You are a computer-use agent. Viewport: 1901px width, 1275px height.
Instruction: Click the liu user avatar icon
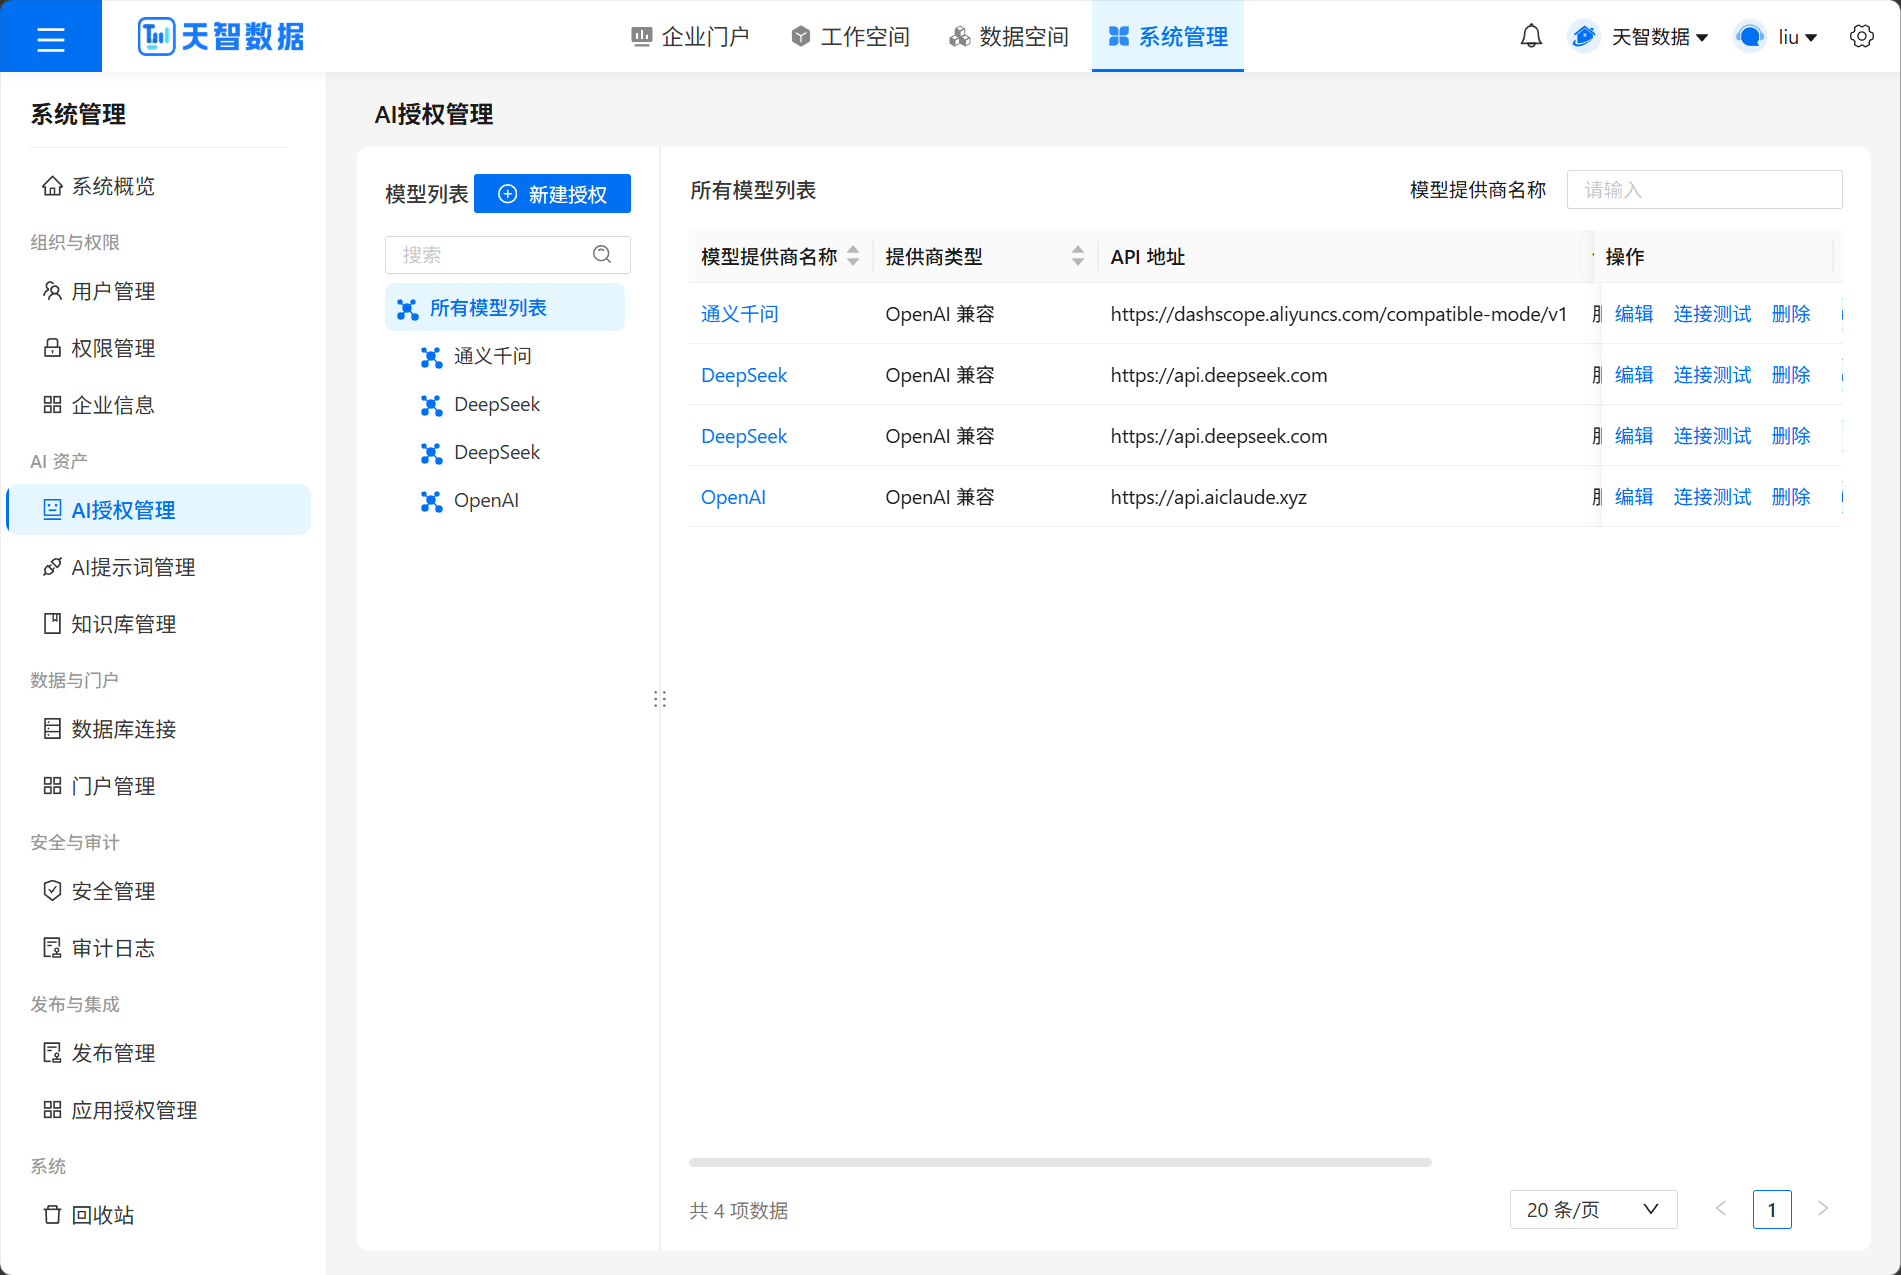click(x=1750, y=37)
